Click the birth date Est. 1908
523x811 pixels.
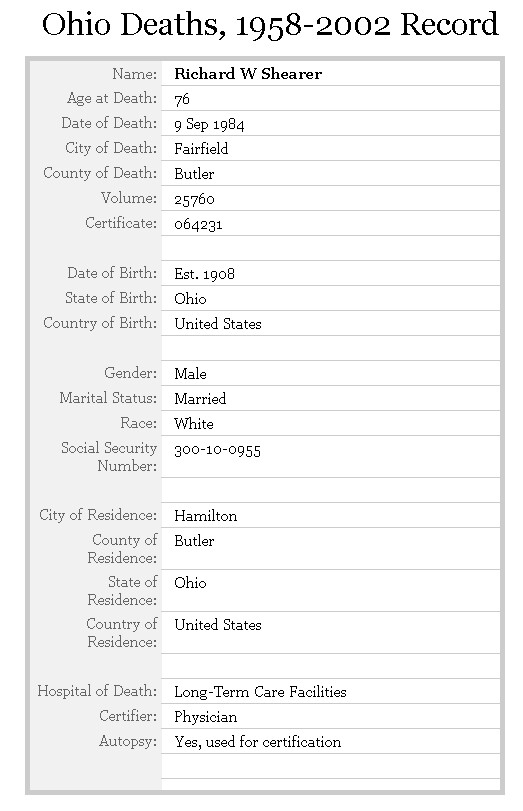click(204, 274)
